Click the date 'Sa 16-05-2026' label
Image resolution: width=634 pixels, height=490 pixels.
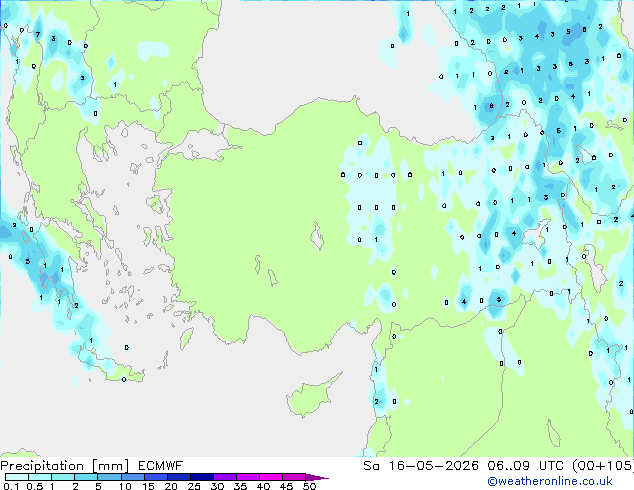tap(421, 466)
